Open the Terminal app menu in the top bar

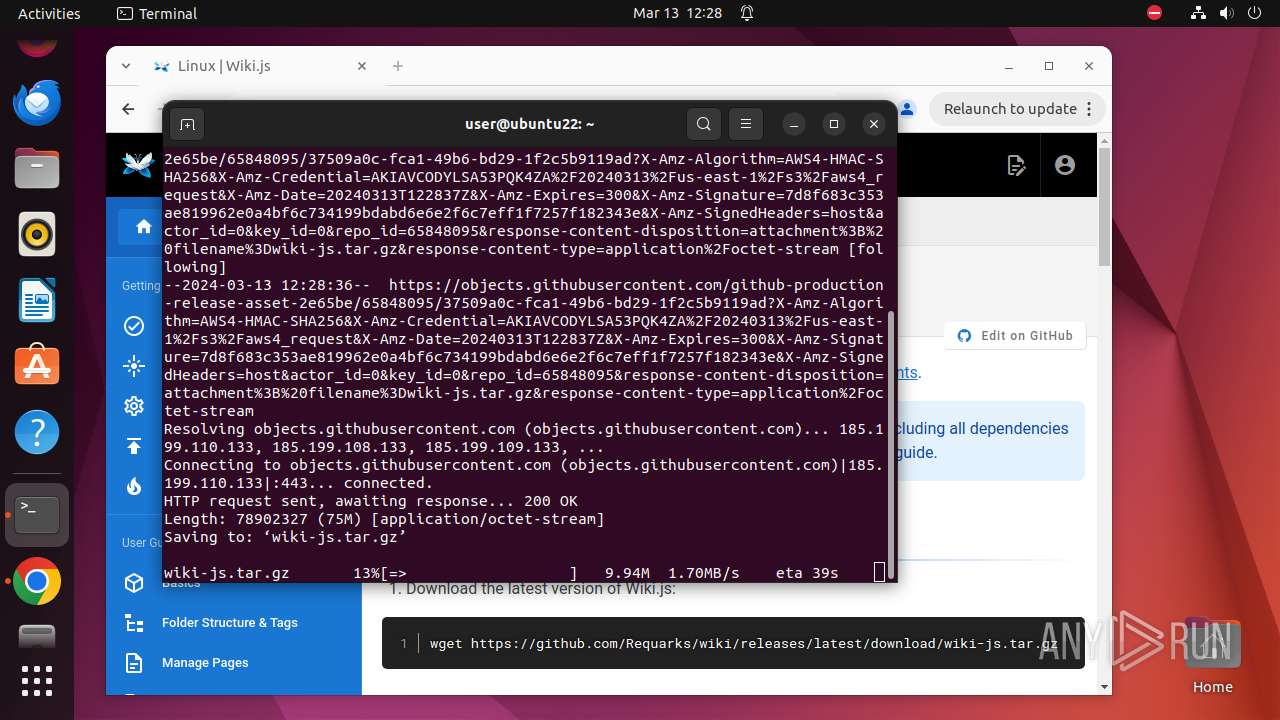[x=157, y=13]
